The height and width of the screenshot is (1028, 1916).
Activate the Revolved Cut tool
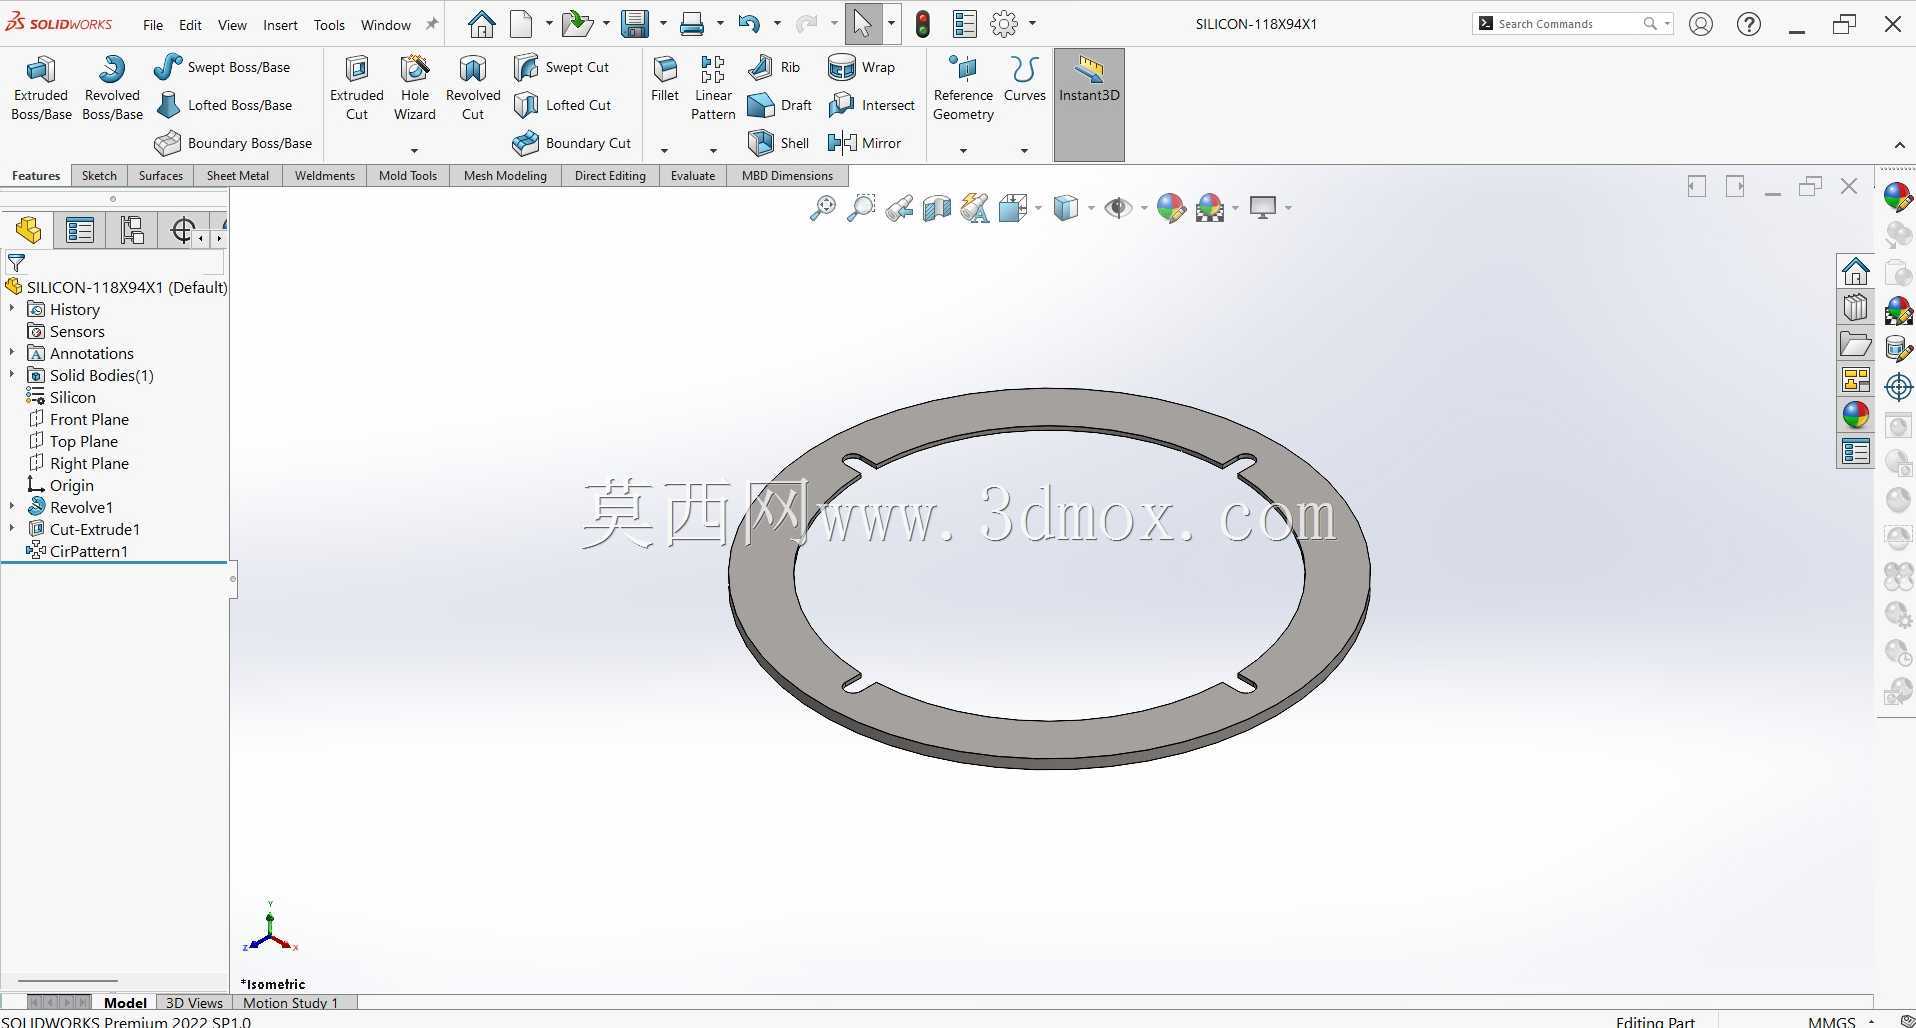click(473, 88)
